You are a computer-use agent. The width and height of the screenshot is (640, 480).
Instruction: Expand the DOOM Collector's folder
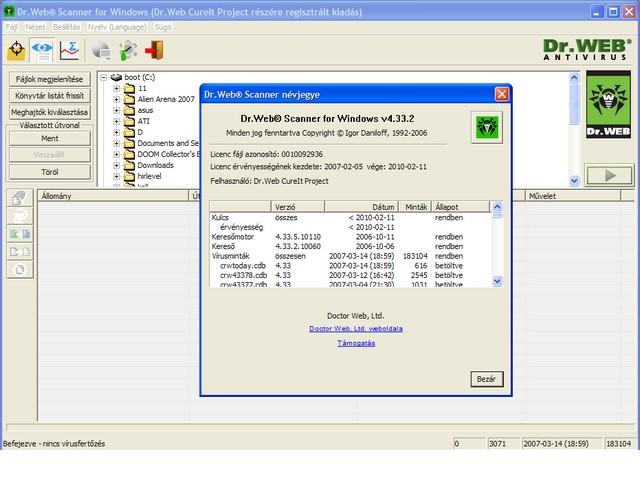pyautogui.click(x=116, y=154)
